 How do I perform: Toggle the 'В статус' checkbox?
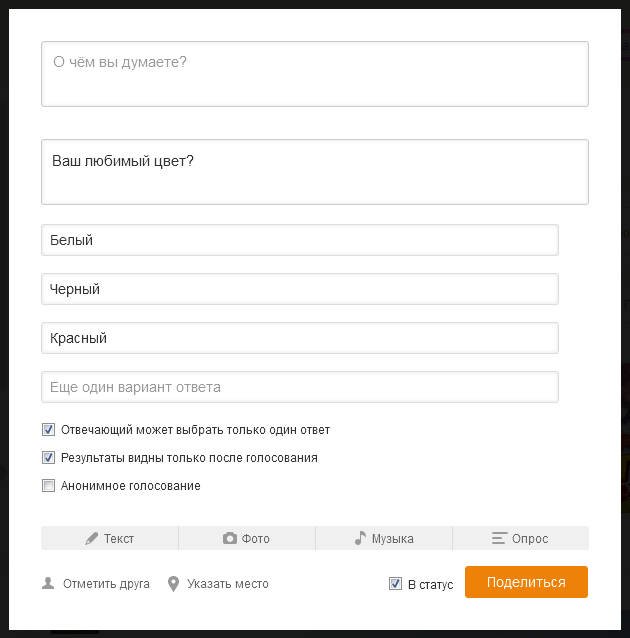point(395,584)
